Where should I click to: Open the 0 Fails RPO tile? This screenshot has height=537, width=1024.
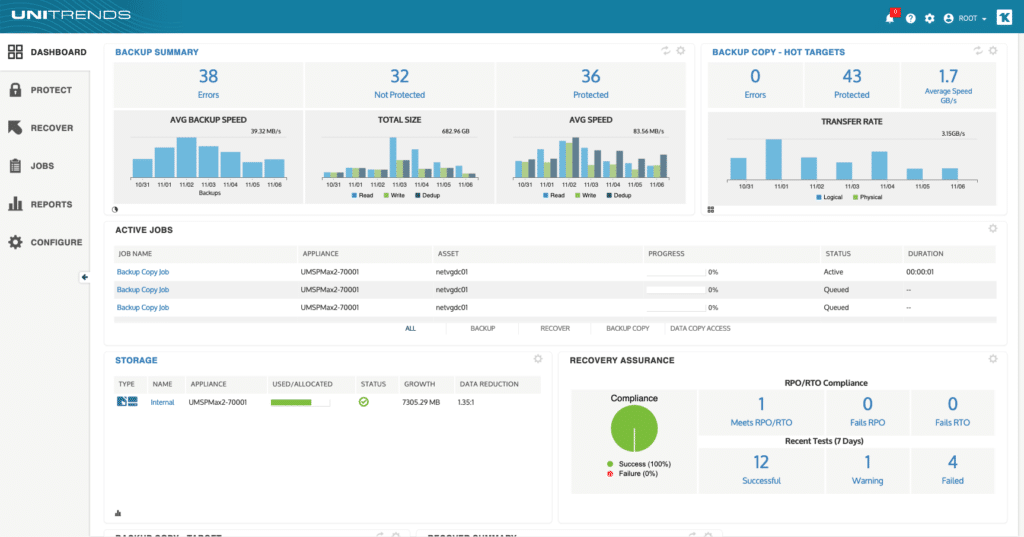click(867, 412)
